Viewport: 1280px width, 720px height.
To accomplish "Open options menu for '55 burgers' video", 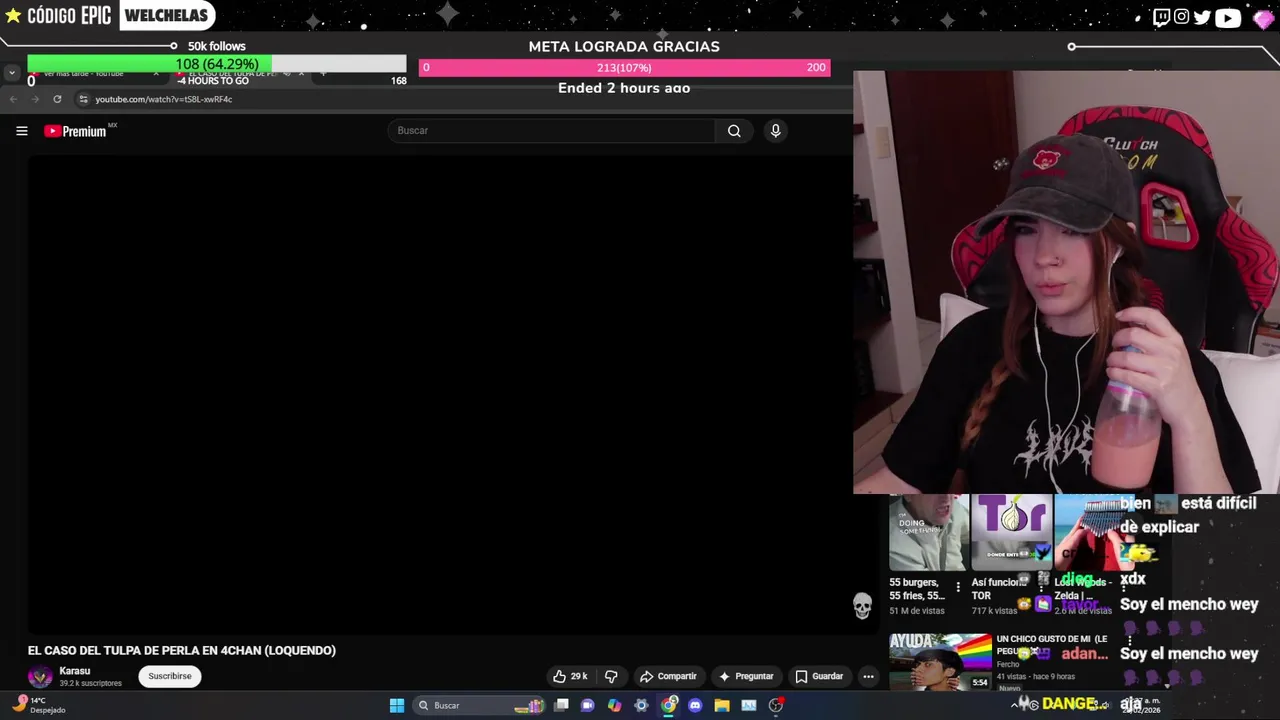I will click(x=958, y=587).
